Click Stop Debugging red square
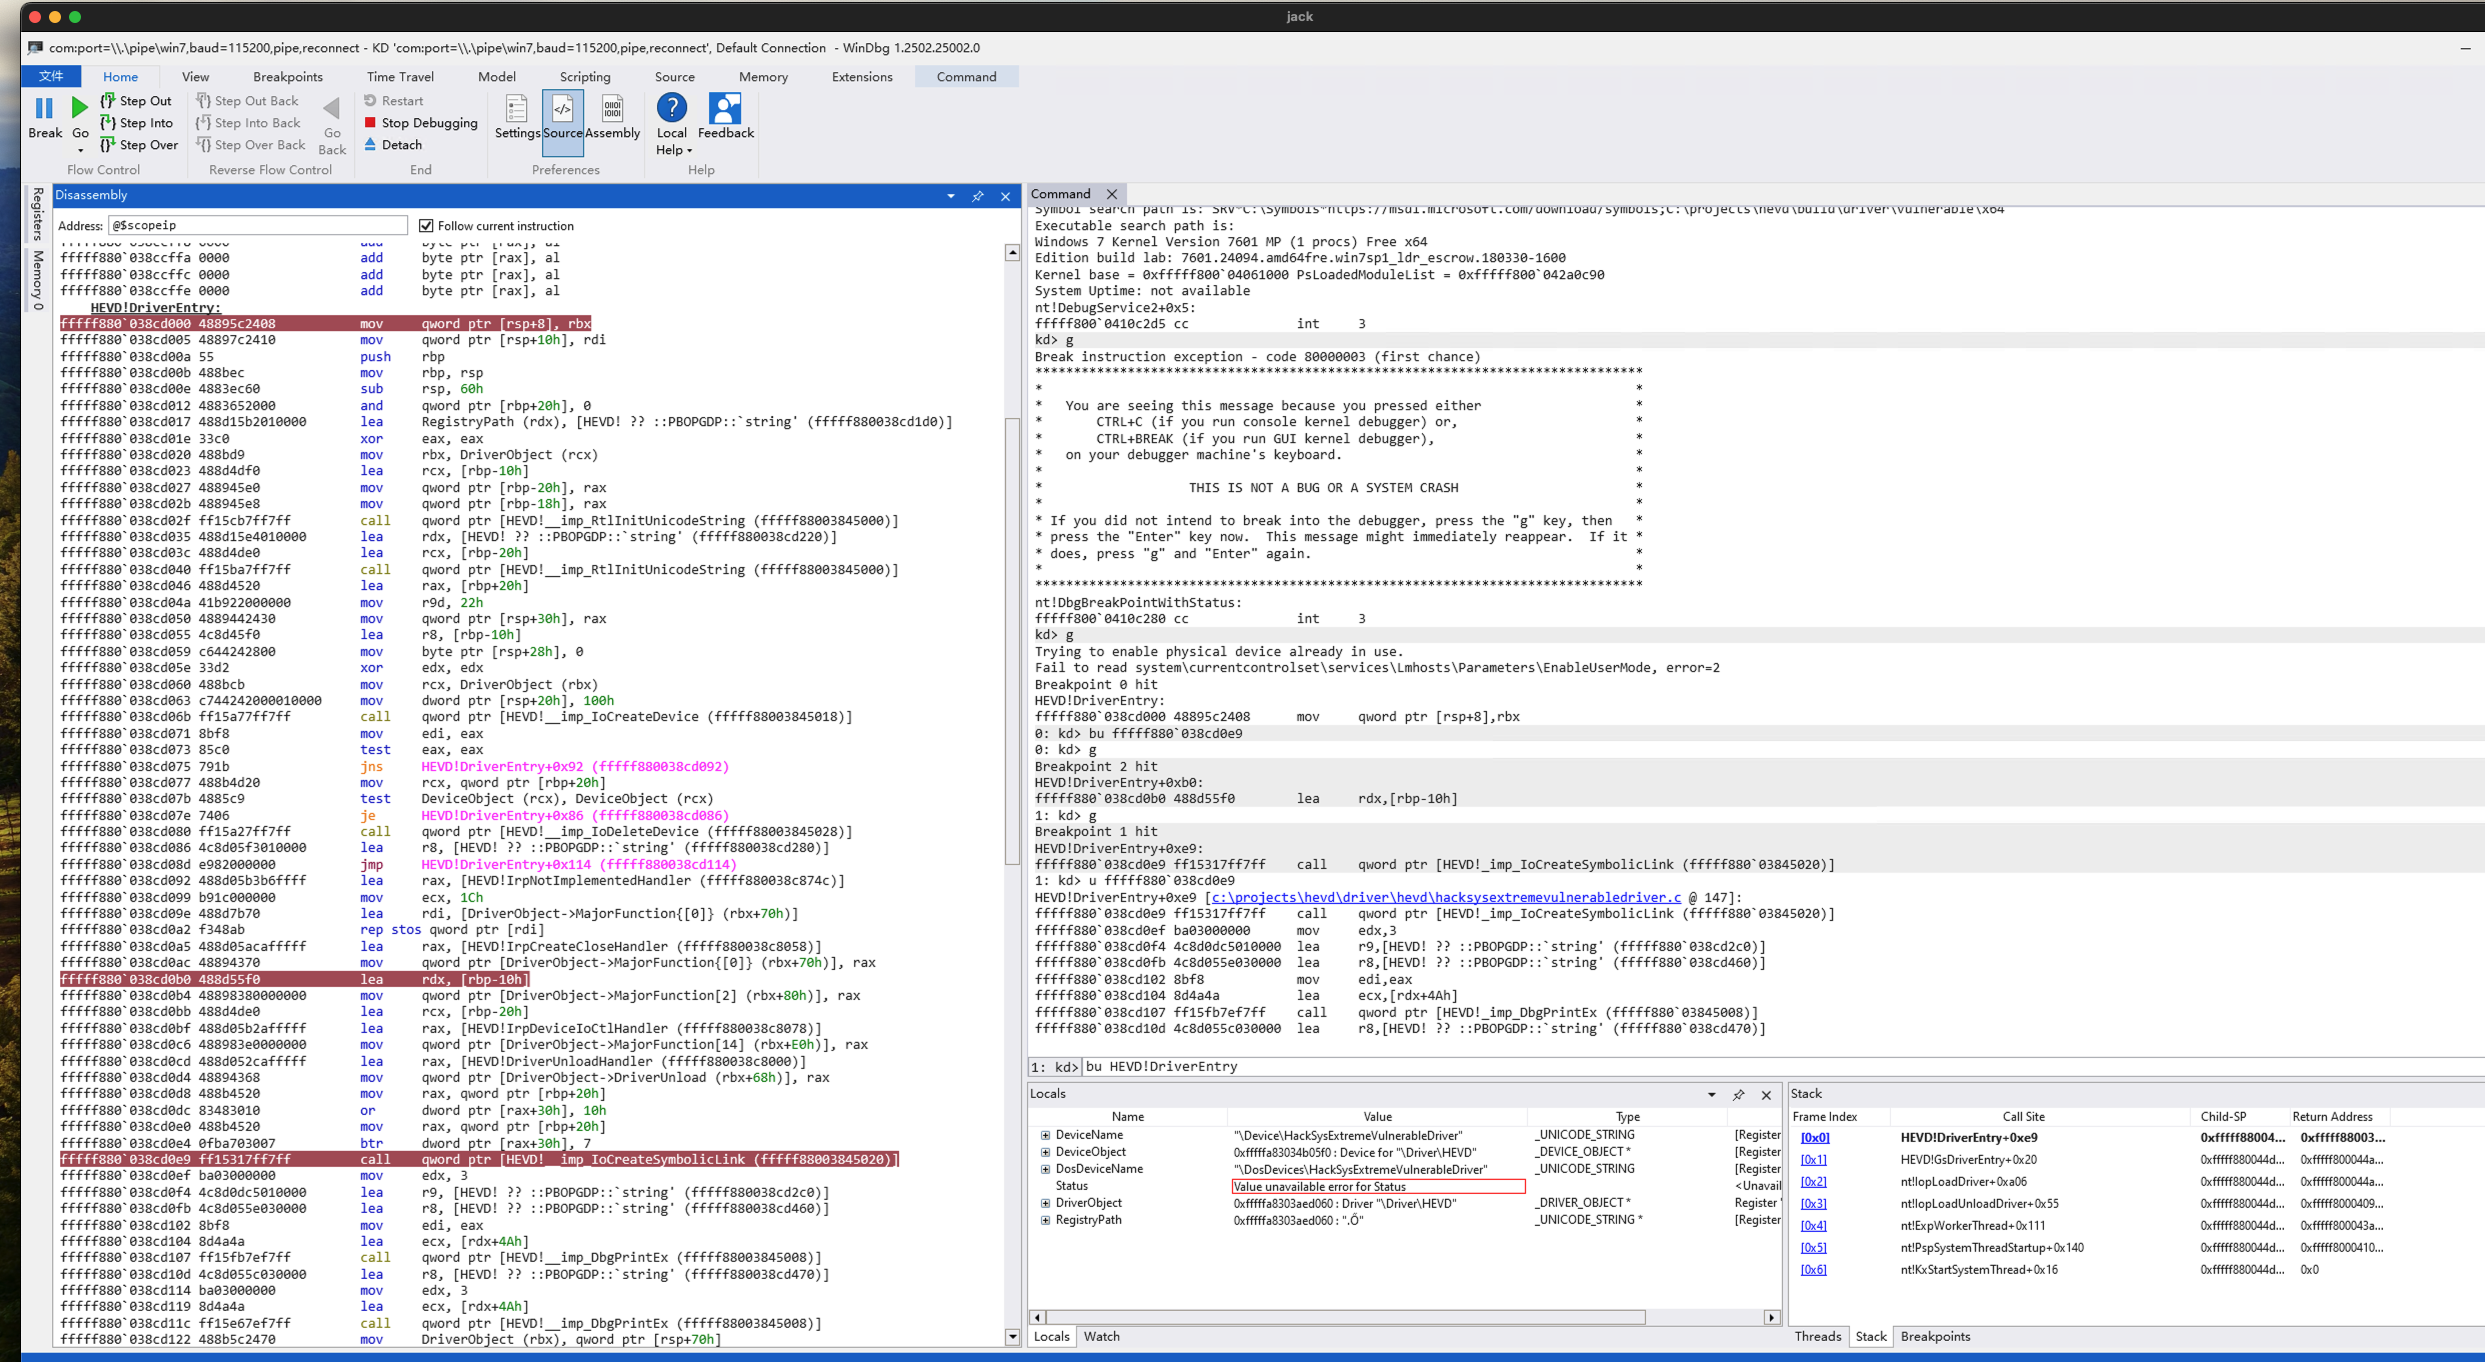2485x1362 pixels. click(370, 123)
